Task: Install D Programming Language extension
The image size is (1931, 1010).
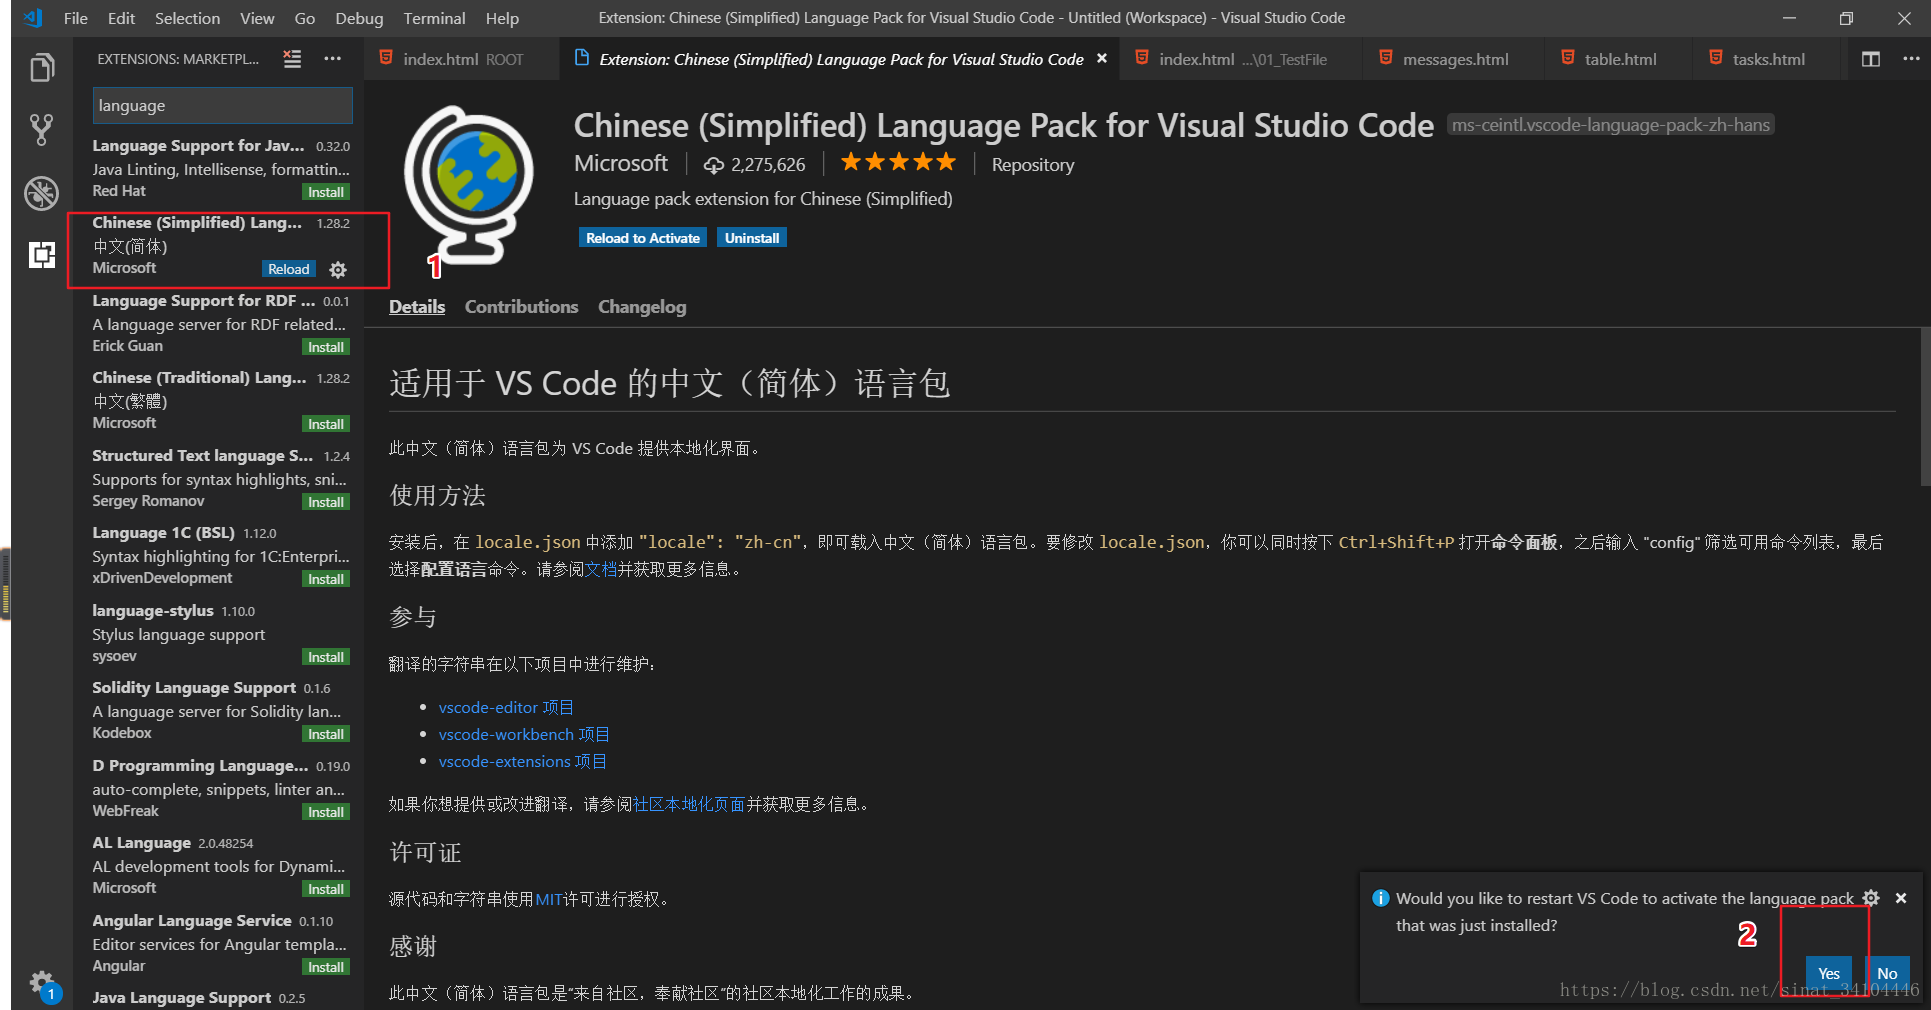Action: [326, 812]
